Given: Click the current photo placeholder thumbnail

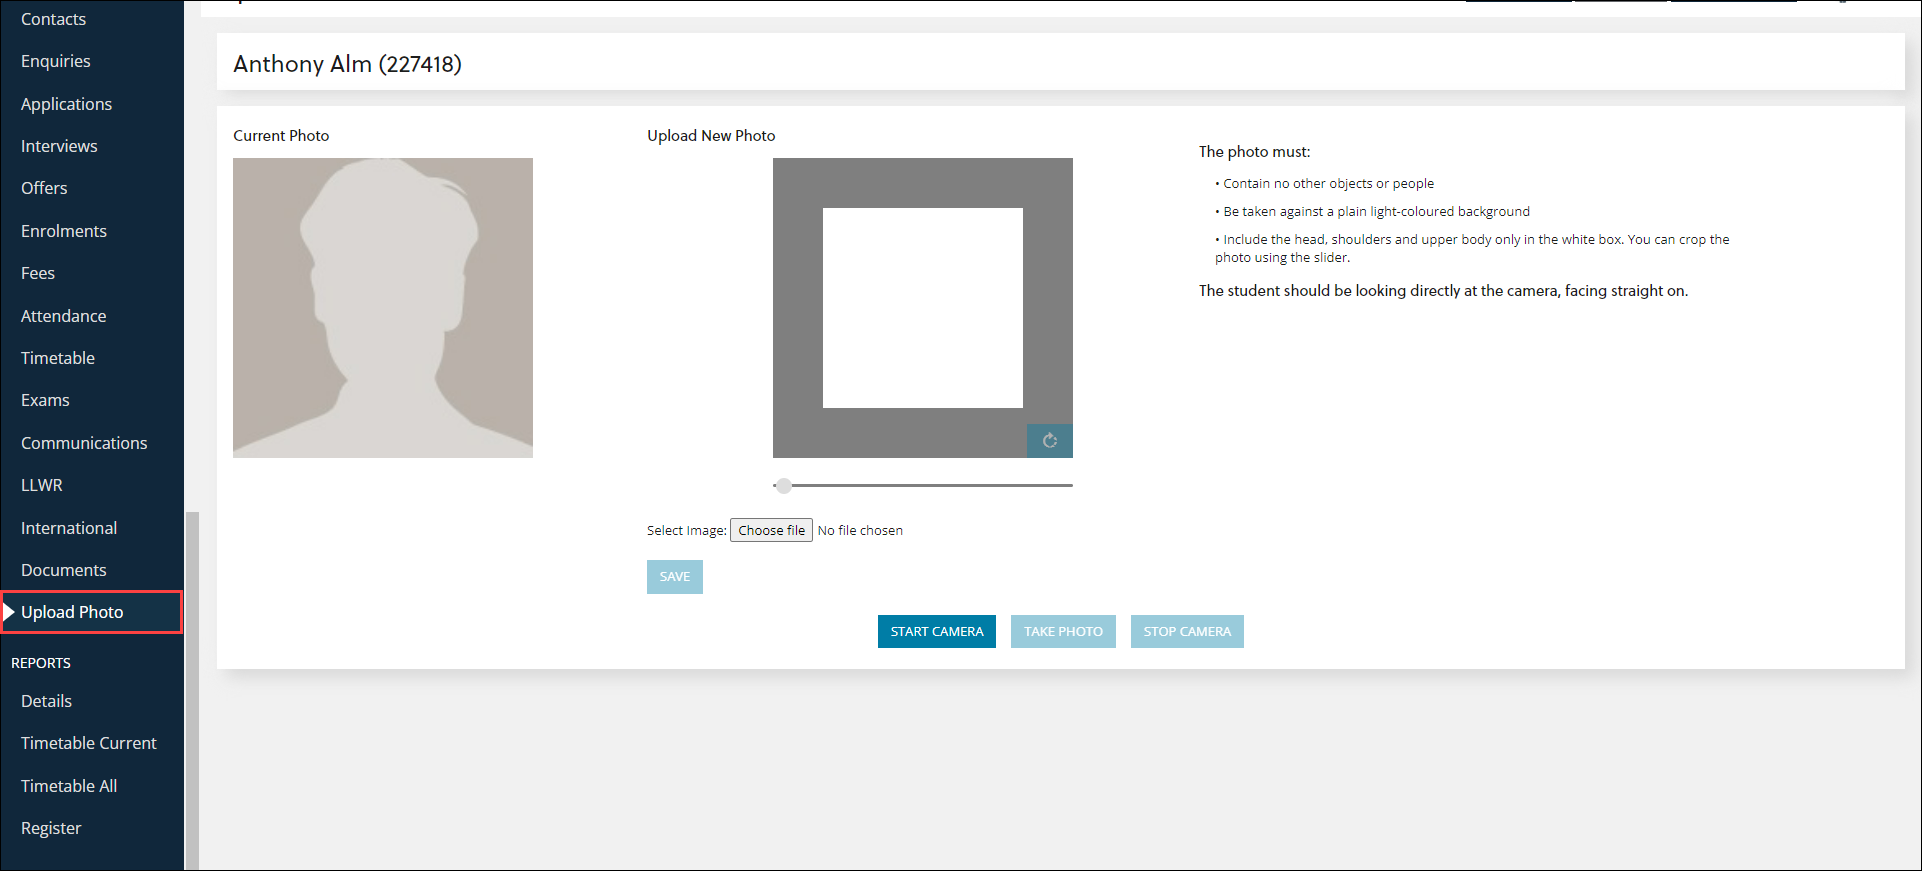Looking at the screenshot, I should click(382, 308).
